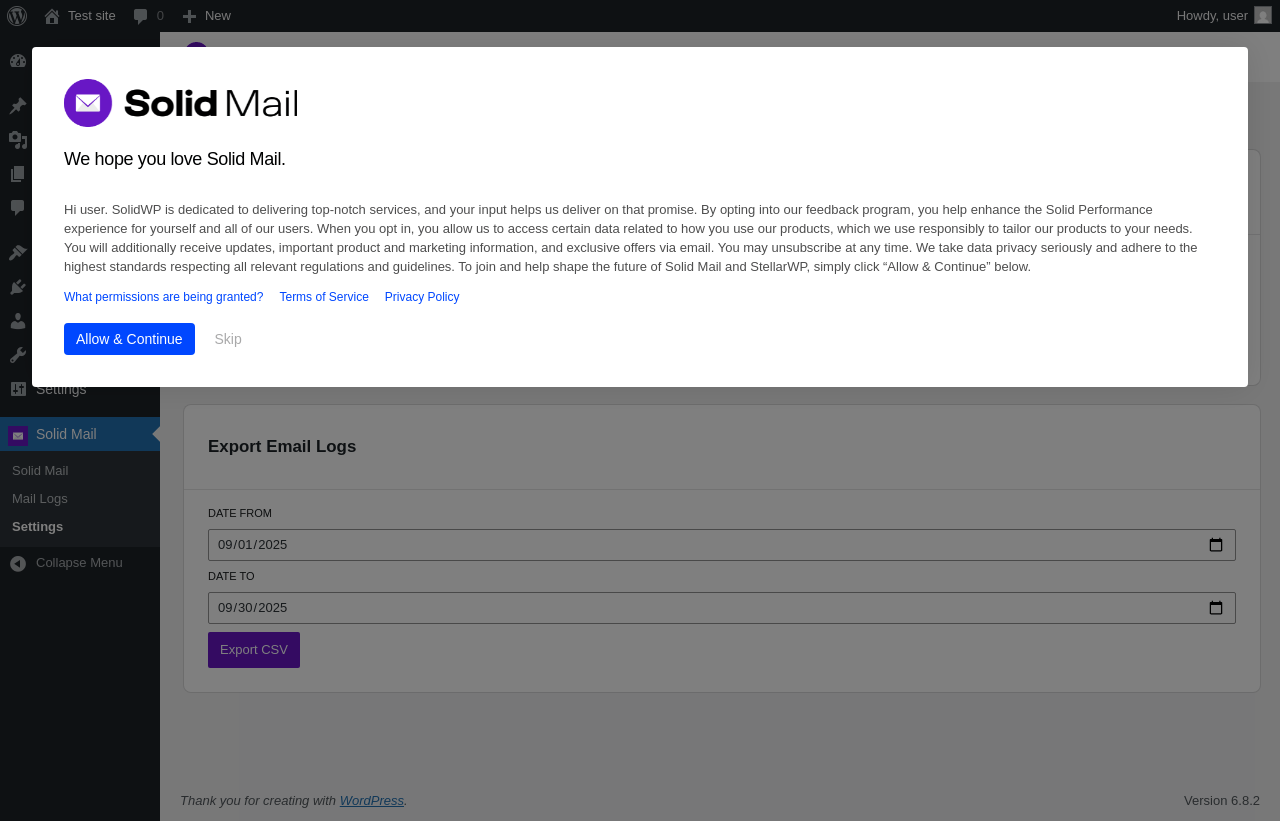The height and width of the screenshot is (821, 1280).
Task: Select the Solid Mail top-level sidebar menu
Action: [x=80, y=434]
